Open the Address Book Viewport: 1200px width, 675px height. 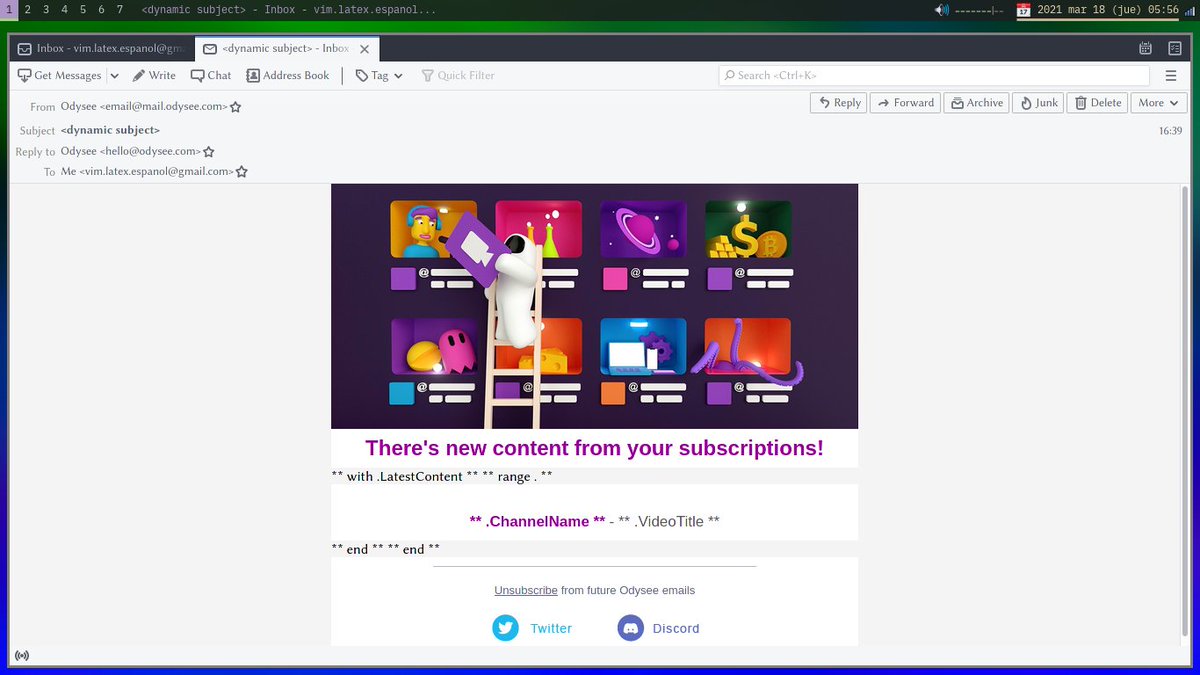point(288,75)
